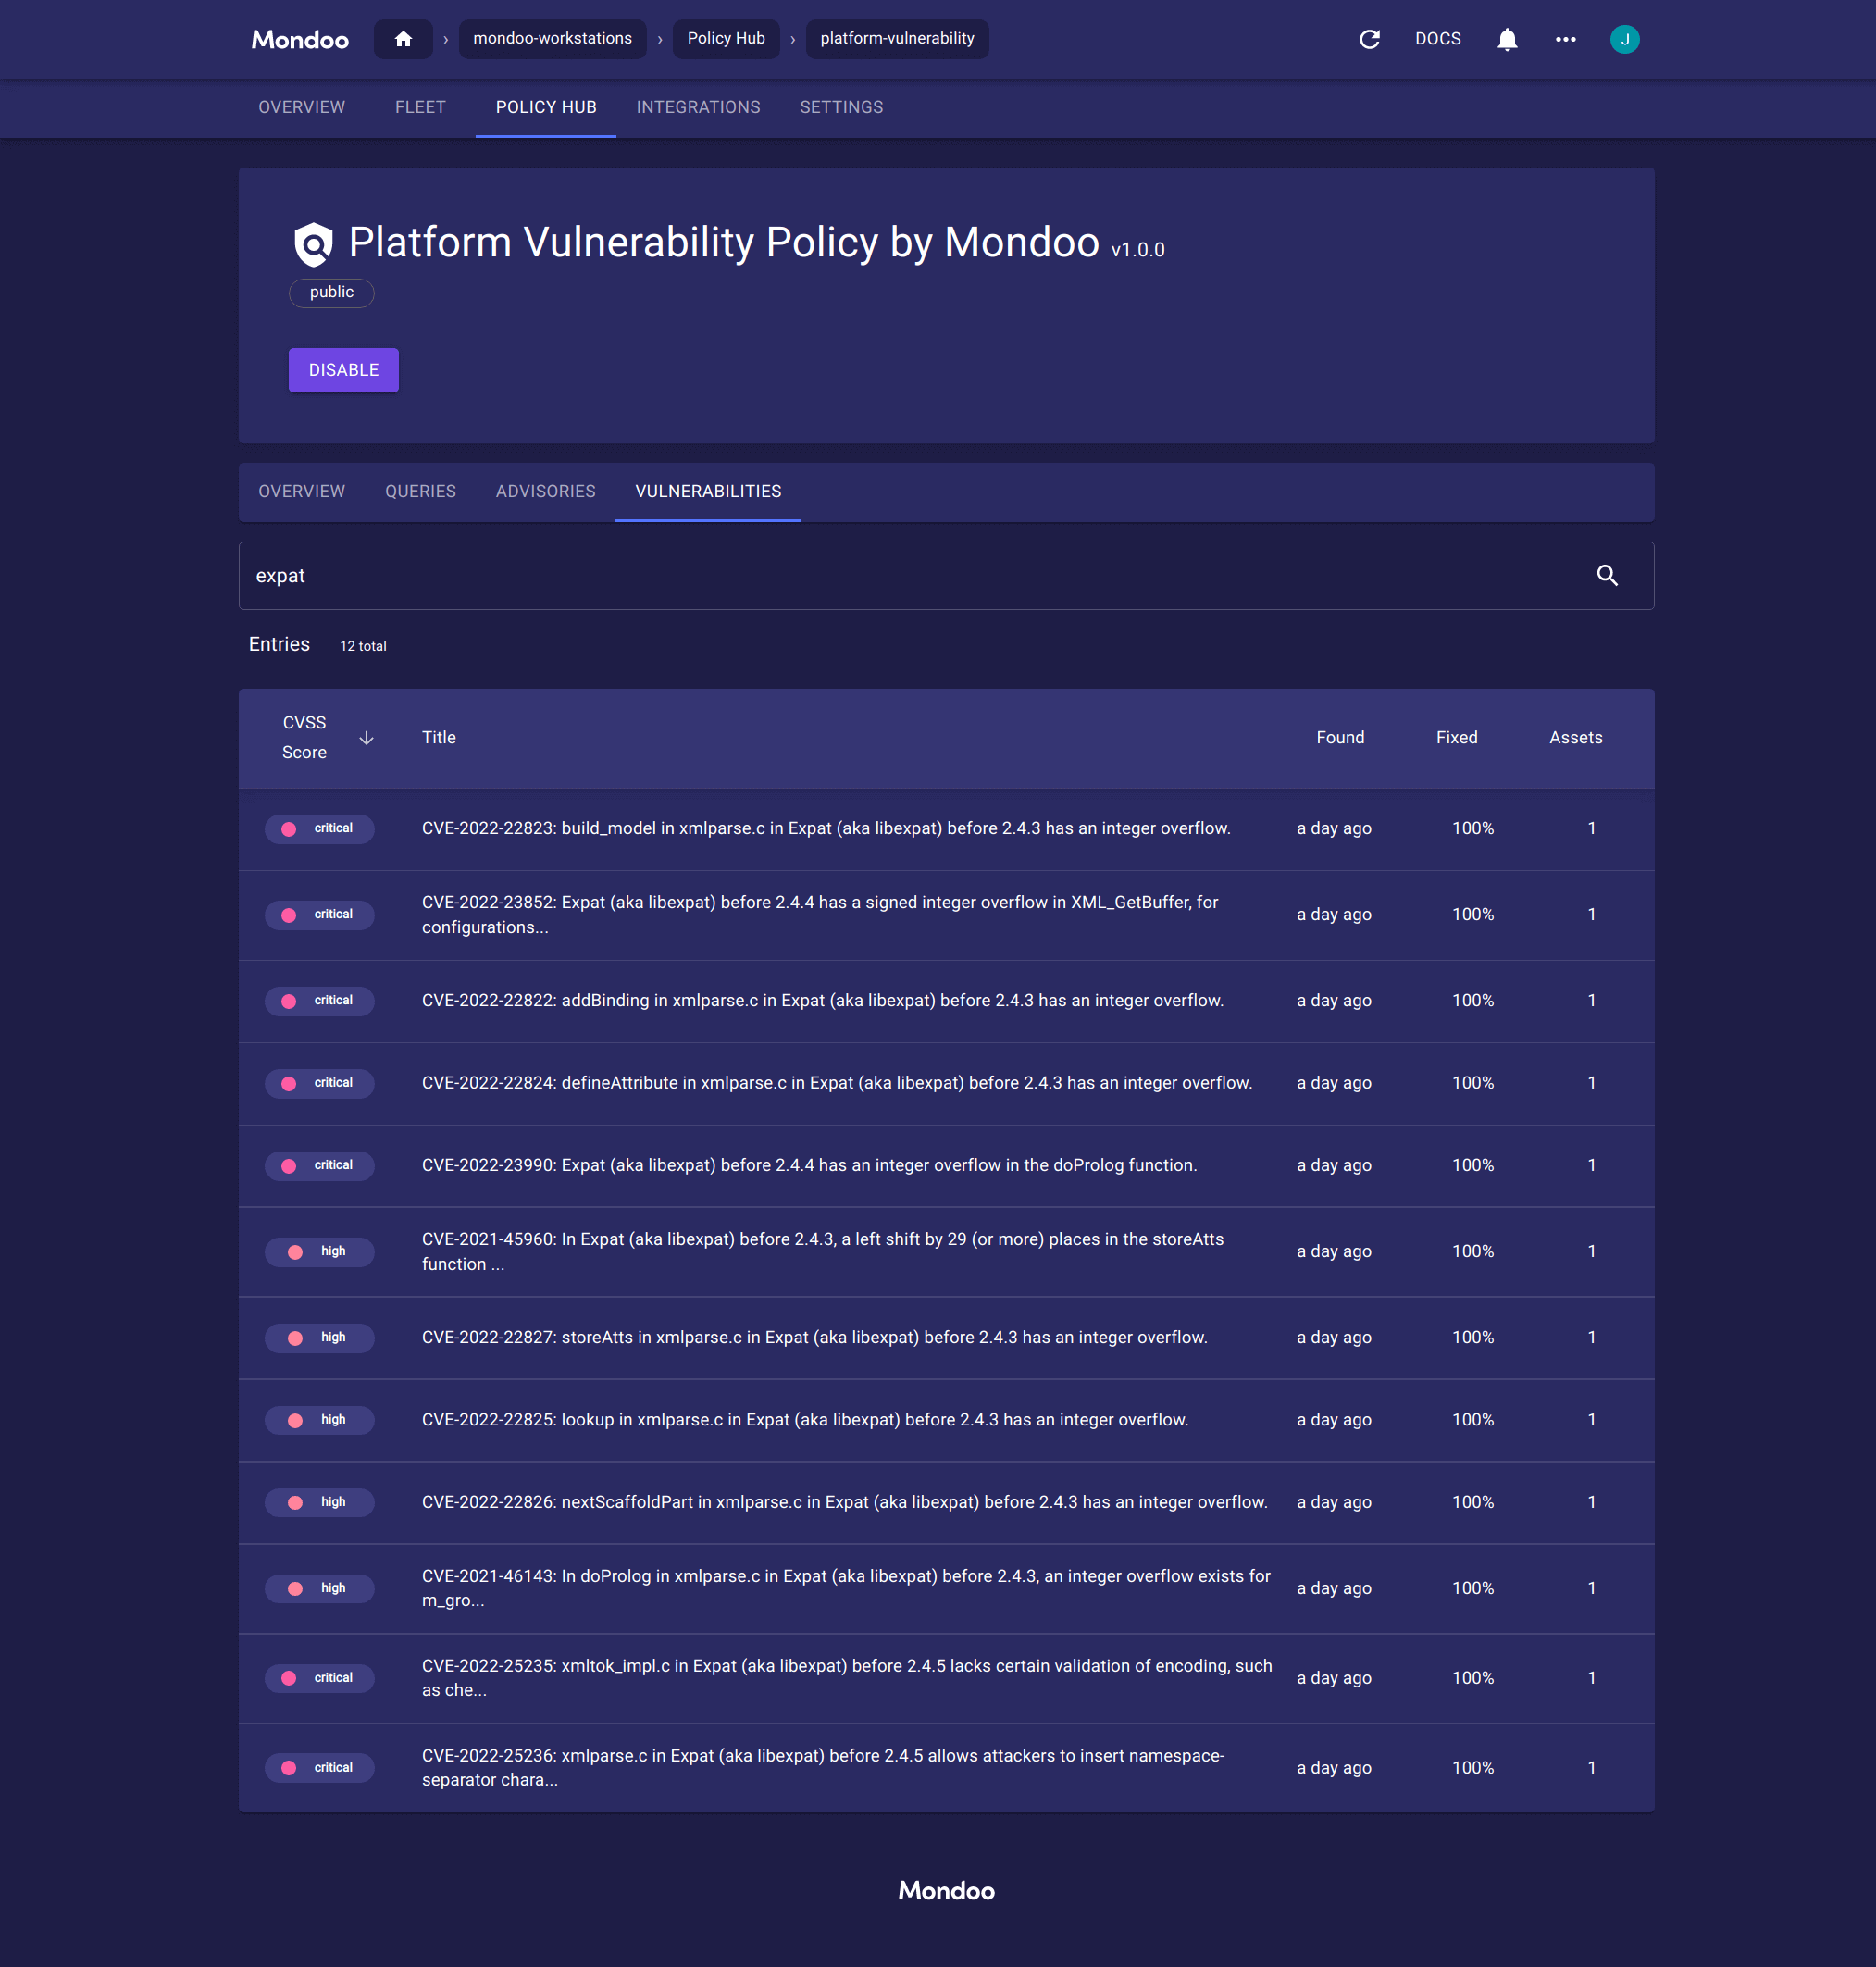The height and width of the screenshot is (1967, 1876).
Task: Open the DOCS link
Action: coord(1438,39)
